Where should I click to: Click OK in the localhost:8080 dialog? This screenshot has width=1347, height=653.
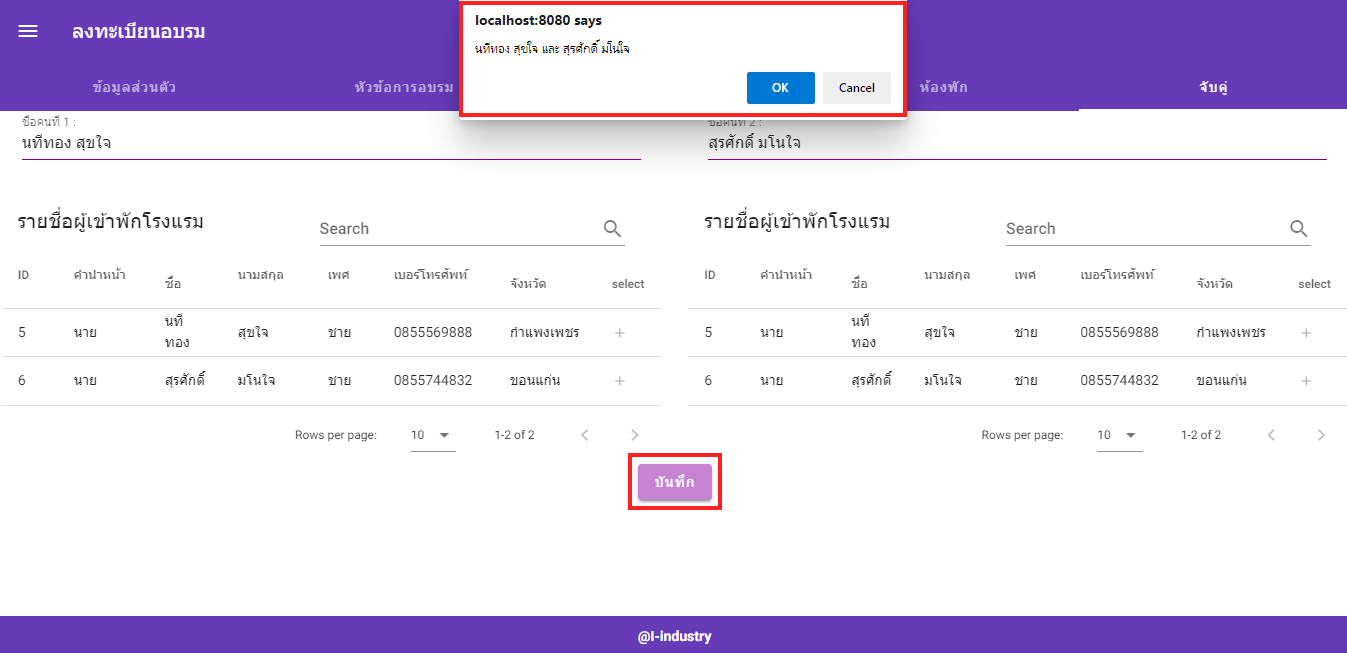tap(780, 87)
